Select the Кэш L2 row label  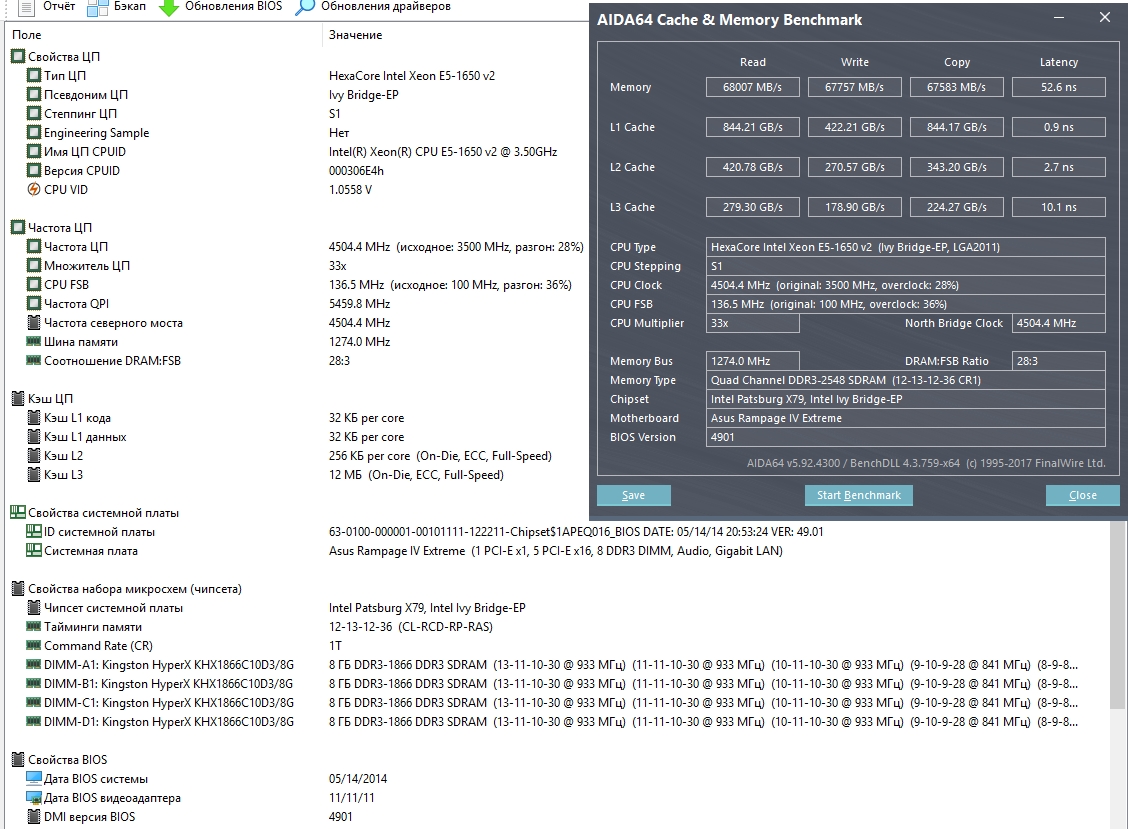coord(63,456)
